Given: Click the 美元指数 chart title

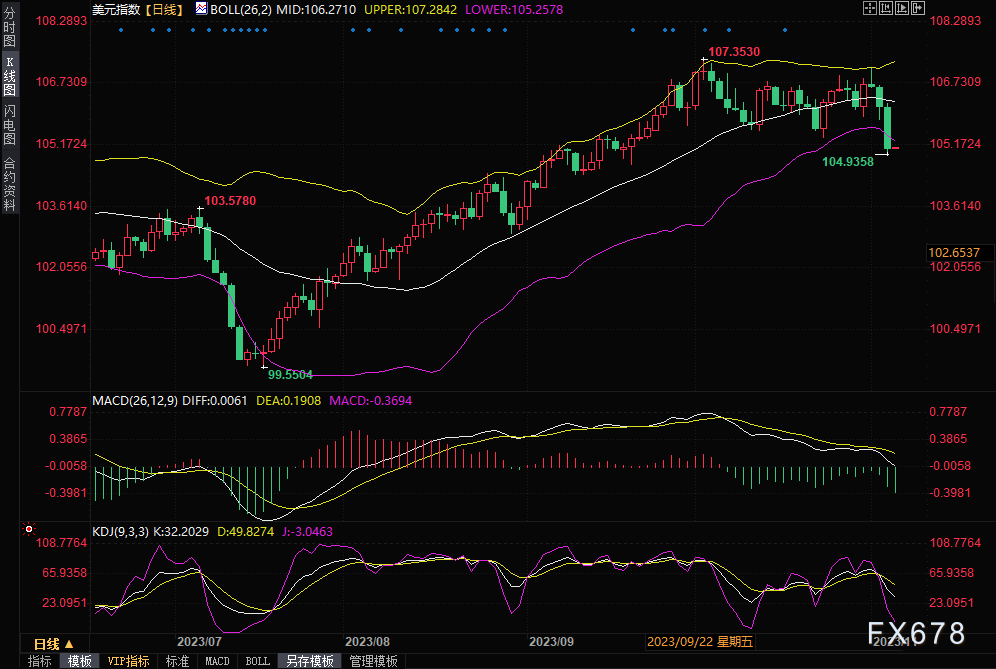Looking at the screenshot, I should [x=116, y=10].
